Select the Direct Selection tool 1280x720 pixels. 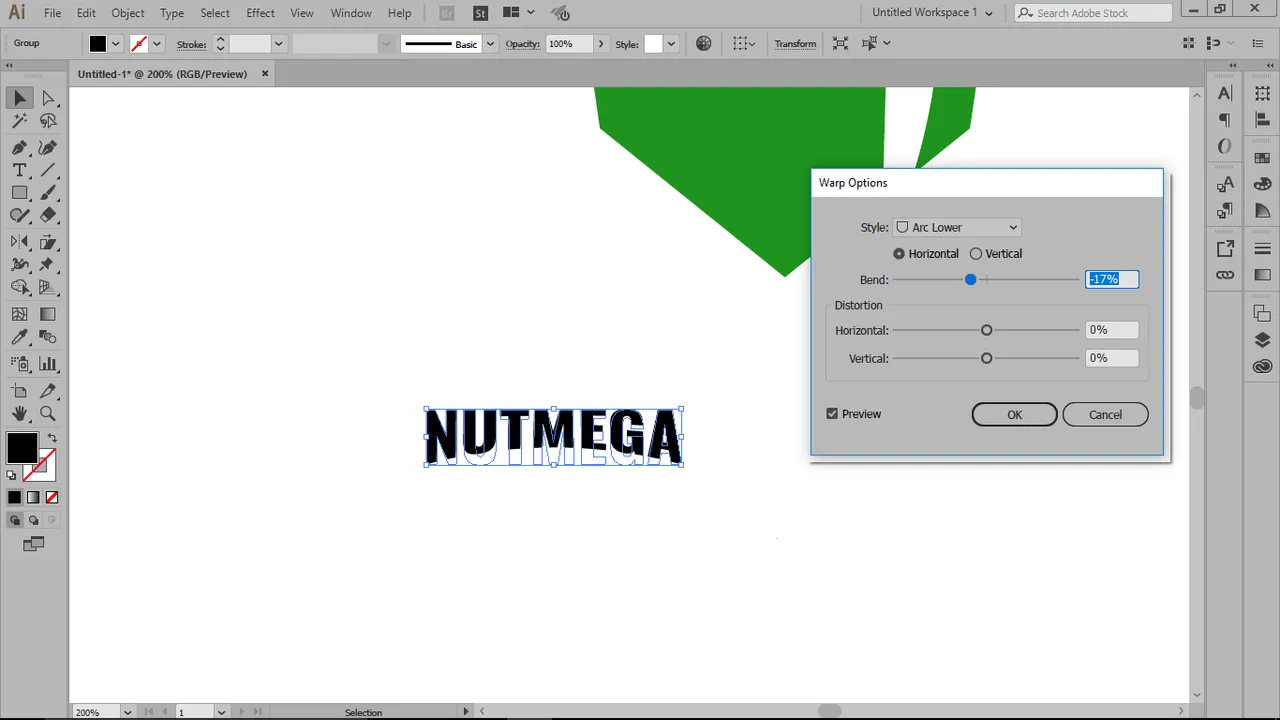[x=48, y=98]
